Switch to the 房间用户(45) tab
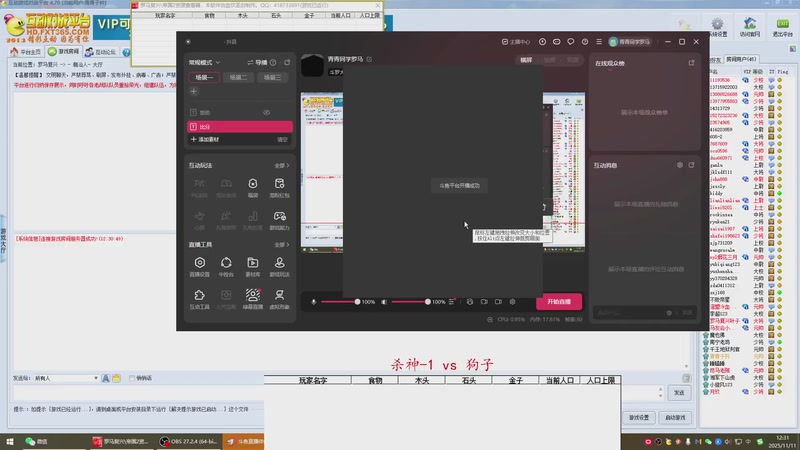The width and height of the screenshot is (800, 450). [x=741, y=59]
